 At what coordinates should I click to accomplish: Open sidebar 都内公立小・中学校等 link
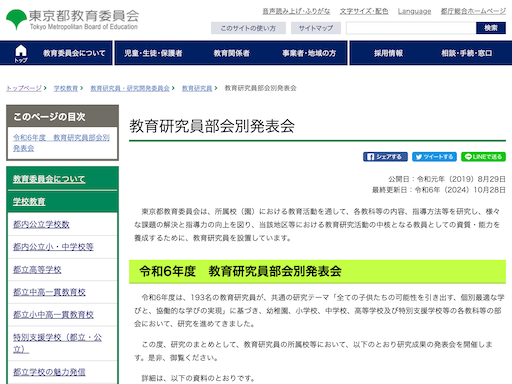click(x=53, y=247)
